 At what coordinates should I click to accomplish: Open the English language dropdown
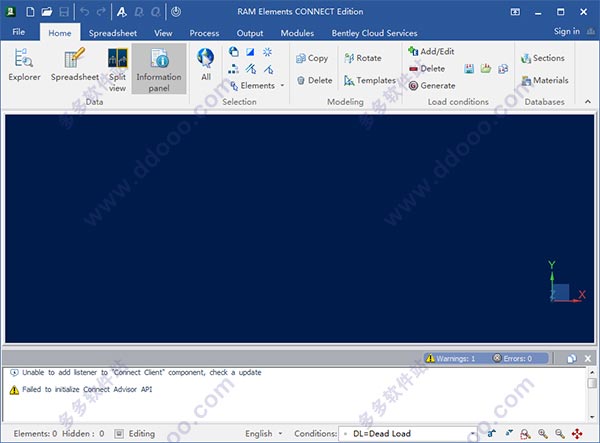click(264, 433)
